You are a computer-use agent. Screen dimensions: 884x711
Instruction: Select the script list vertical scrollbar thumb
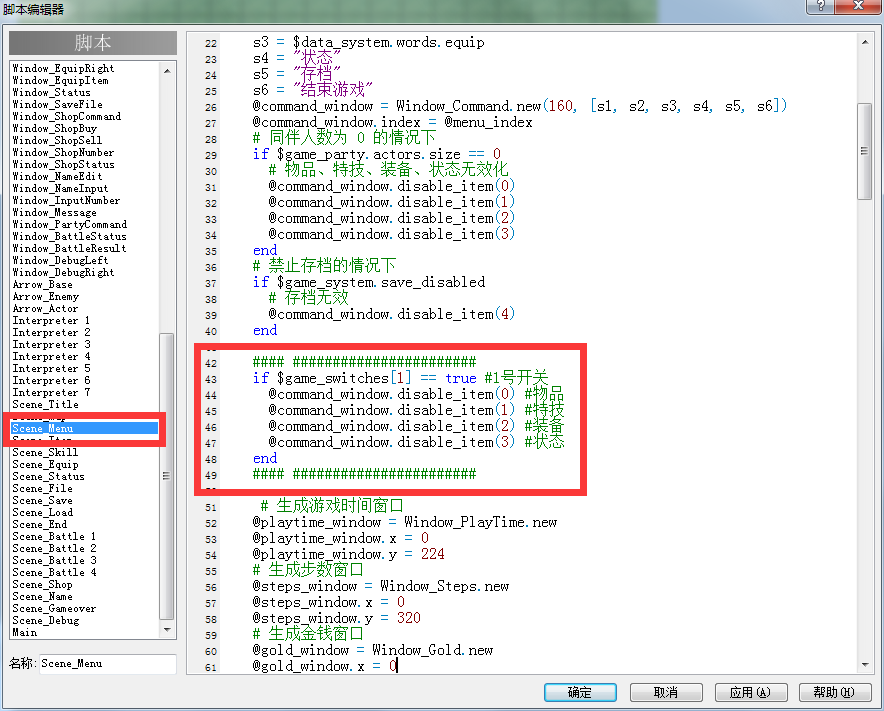pos(167,476)
